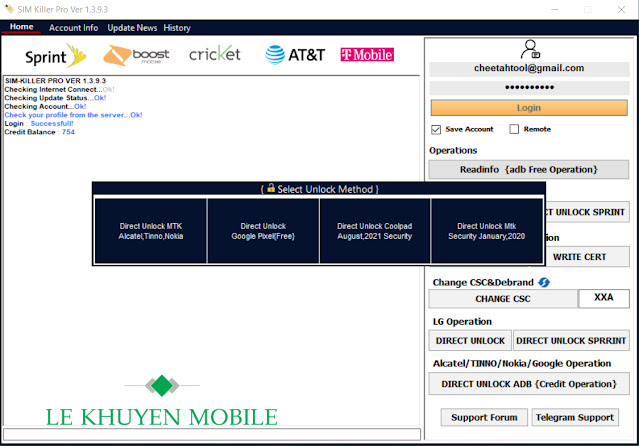Image resolution: width=639 pixels, height=446 pixels.
Task: Click the Sprint carrier logo
Action: [55, 56]
